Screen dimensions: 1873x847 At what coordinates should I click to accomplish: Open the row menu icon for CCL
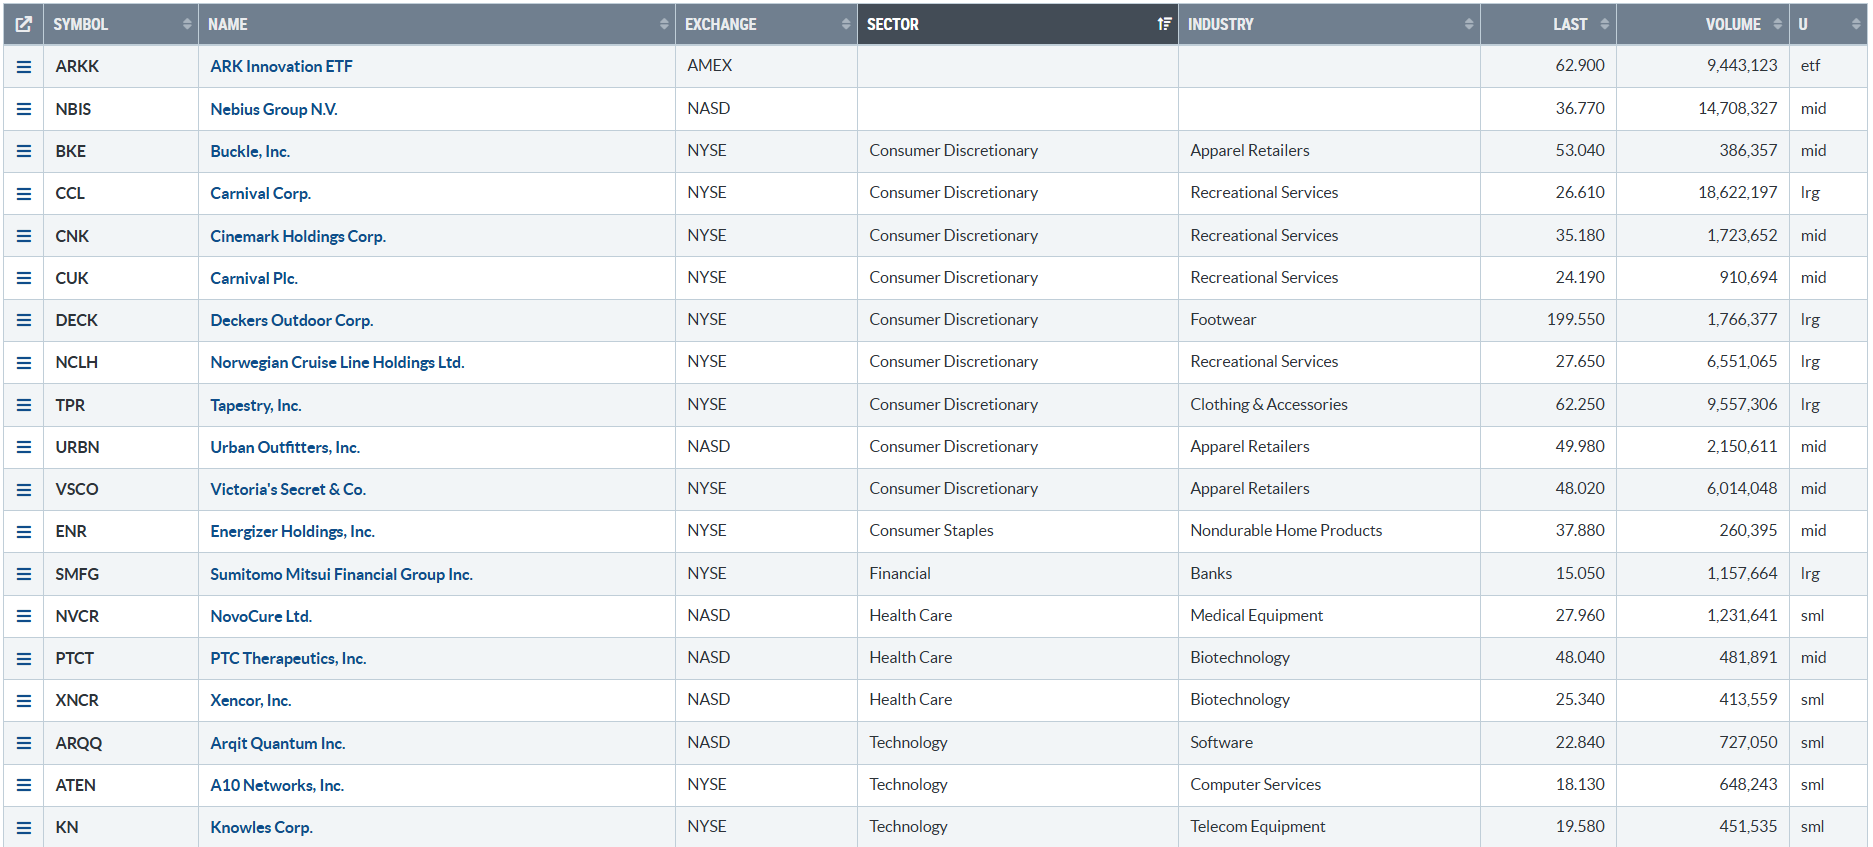point(24,194)
